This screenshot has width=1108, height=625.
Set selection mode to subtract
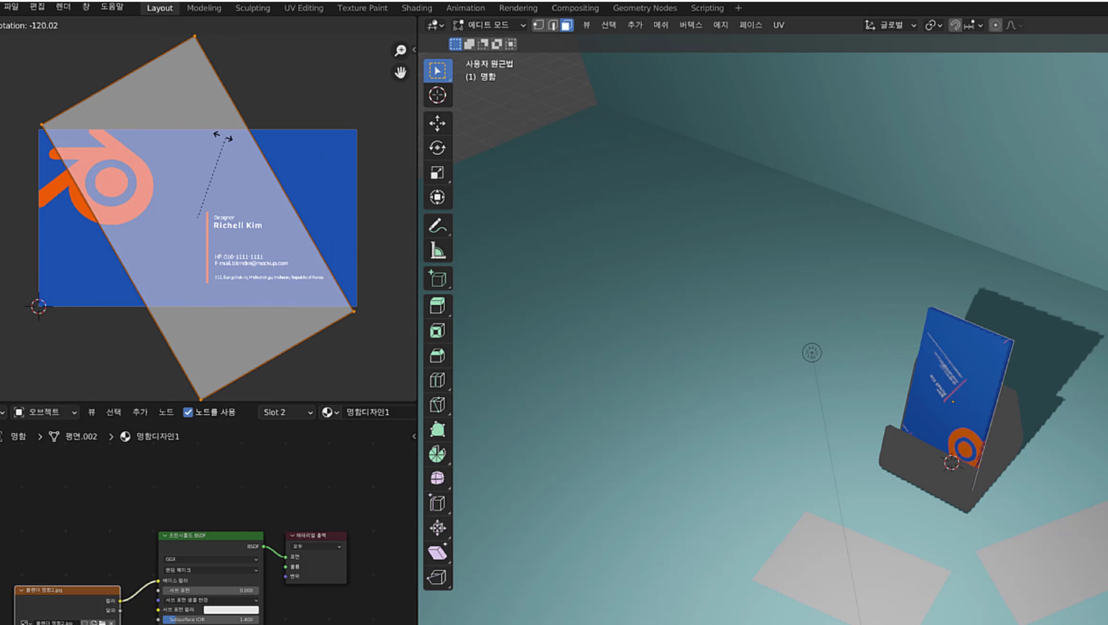[x=483, y=44]
